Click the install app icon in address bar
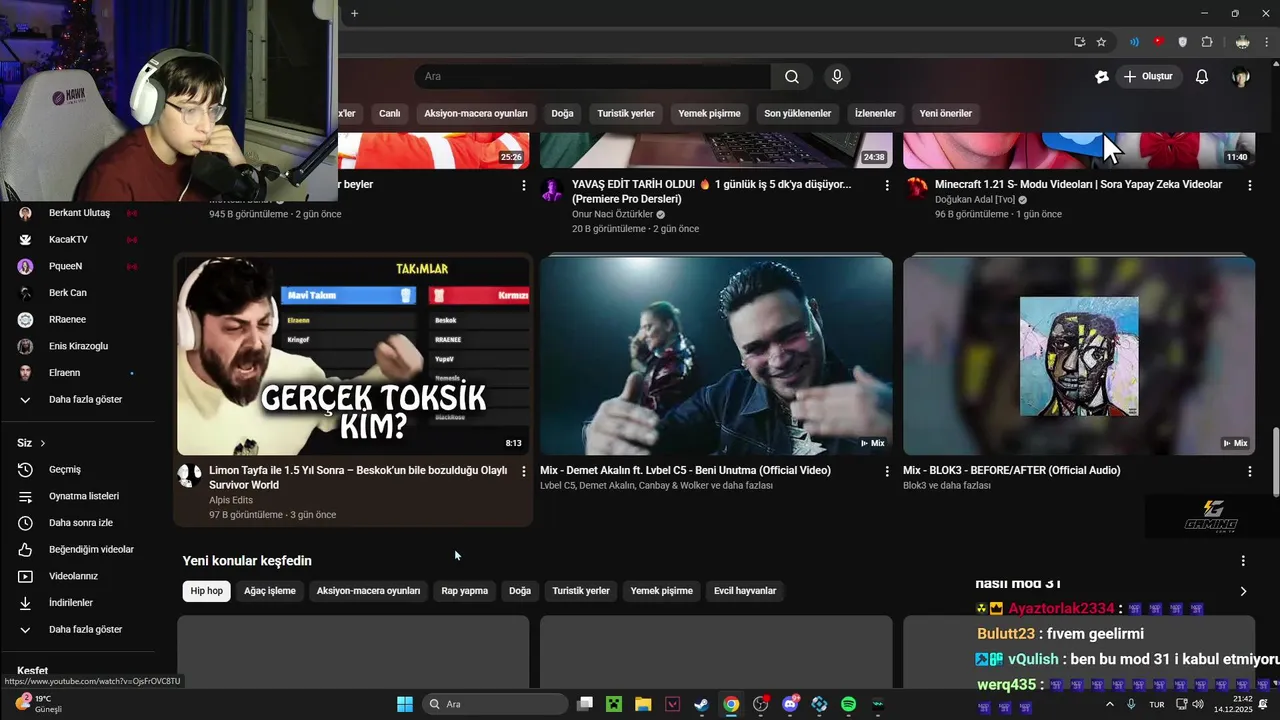1280x720 pixels. 1079,42
